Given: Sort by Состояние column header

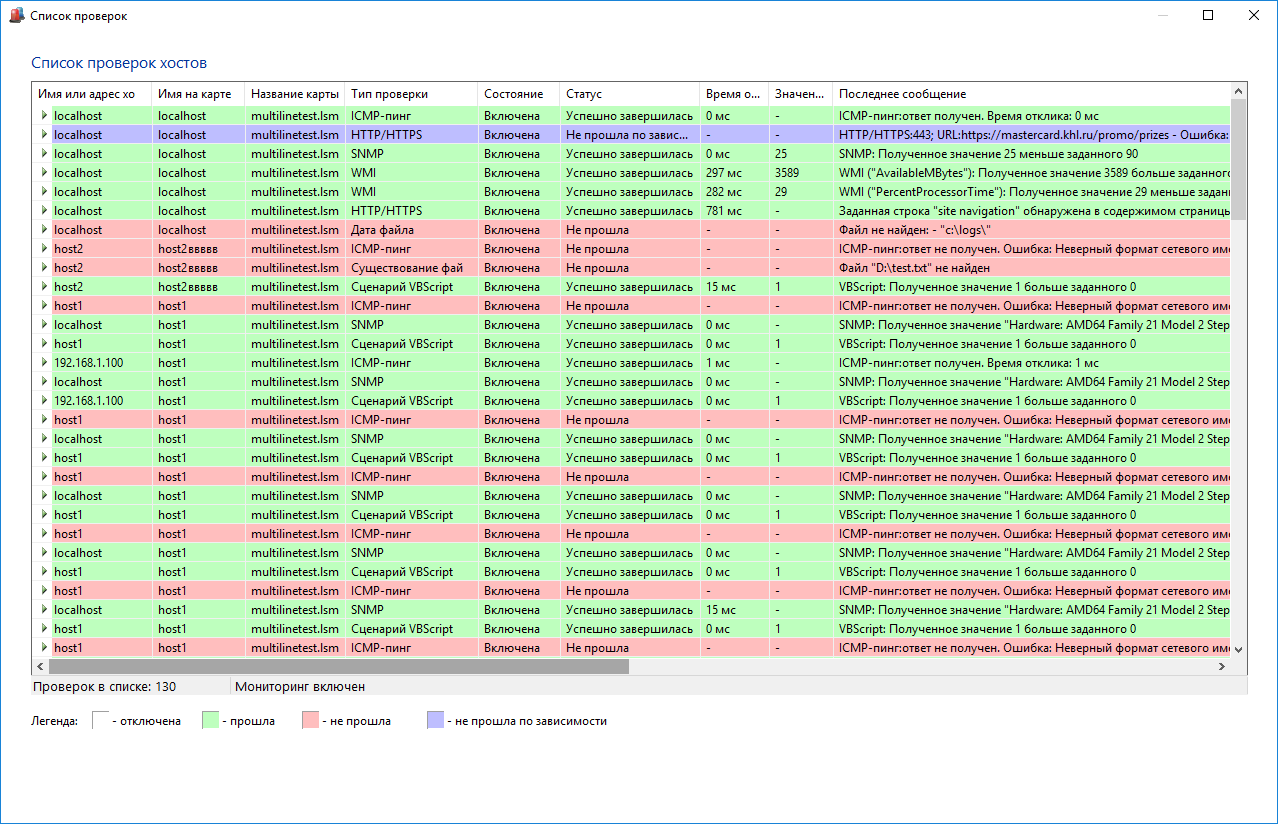Looking at the screenshot, I should click(518, 94).
